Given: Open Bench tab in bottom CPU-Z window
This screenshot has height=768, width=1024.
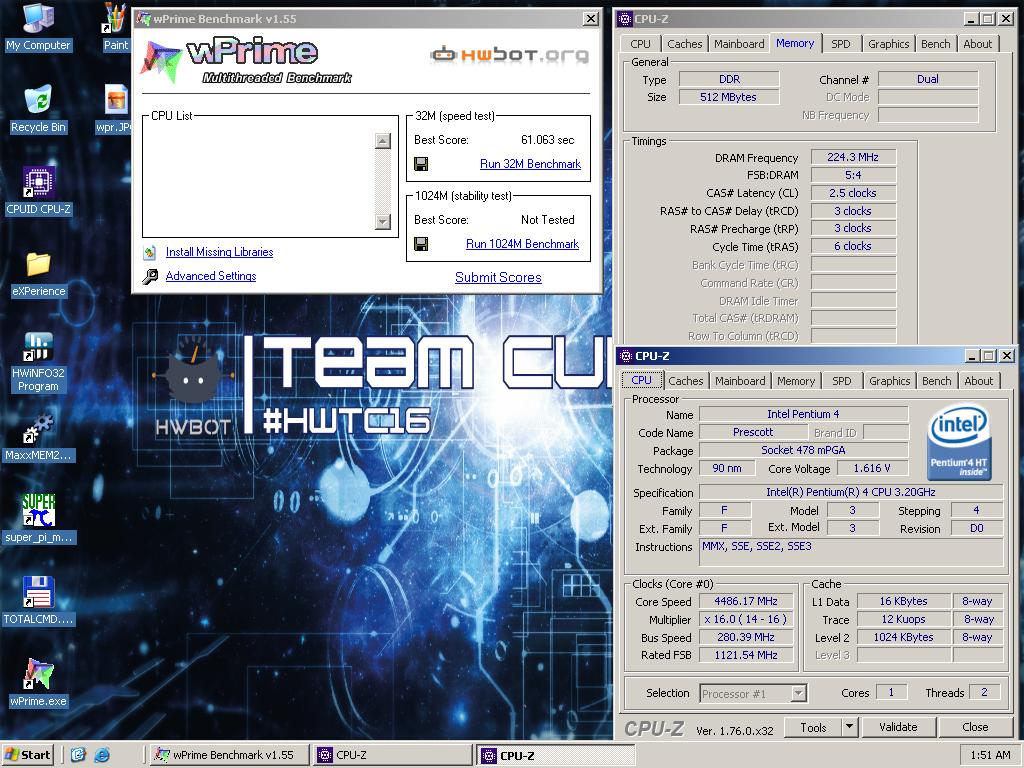Looking at the screenshot, I should 936,381.
